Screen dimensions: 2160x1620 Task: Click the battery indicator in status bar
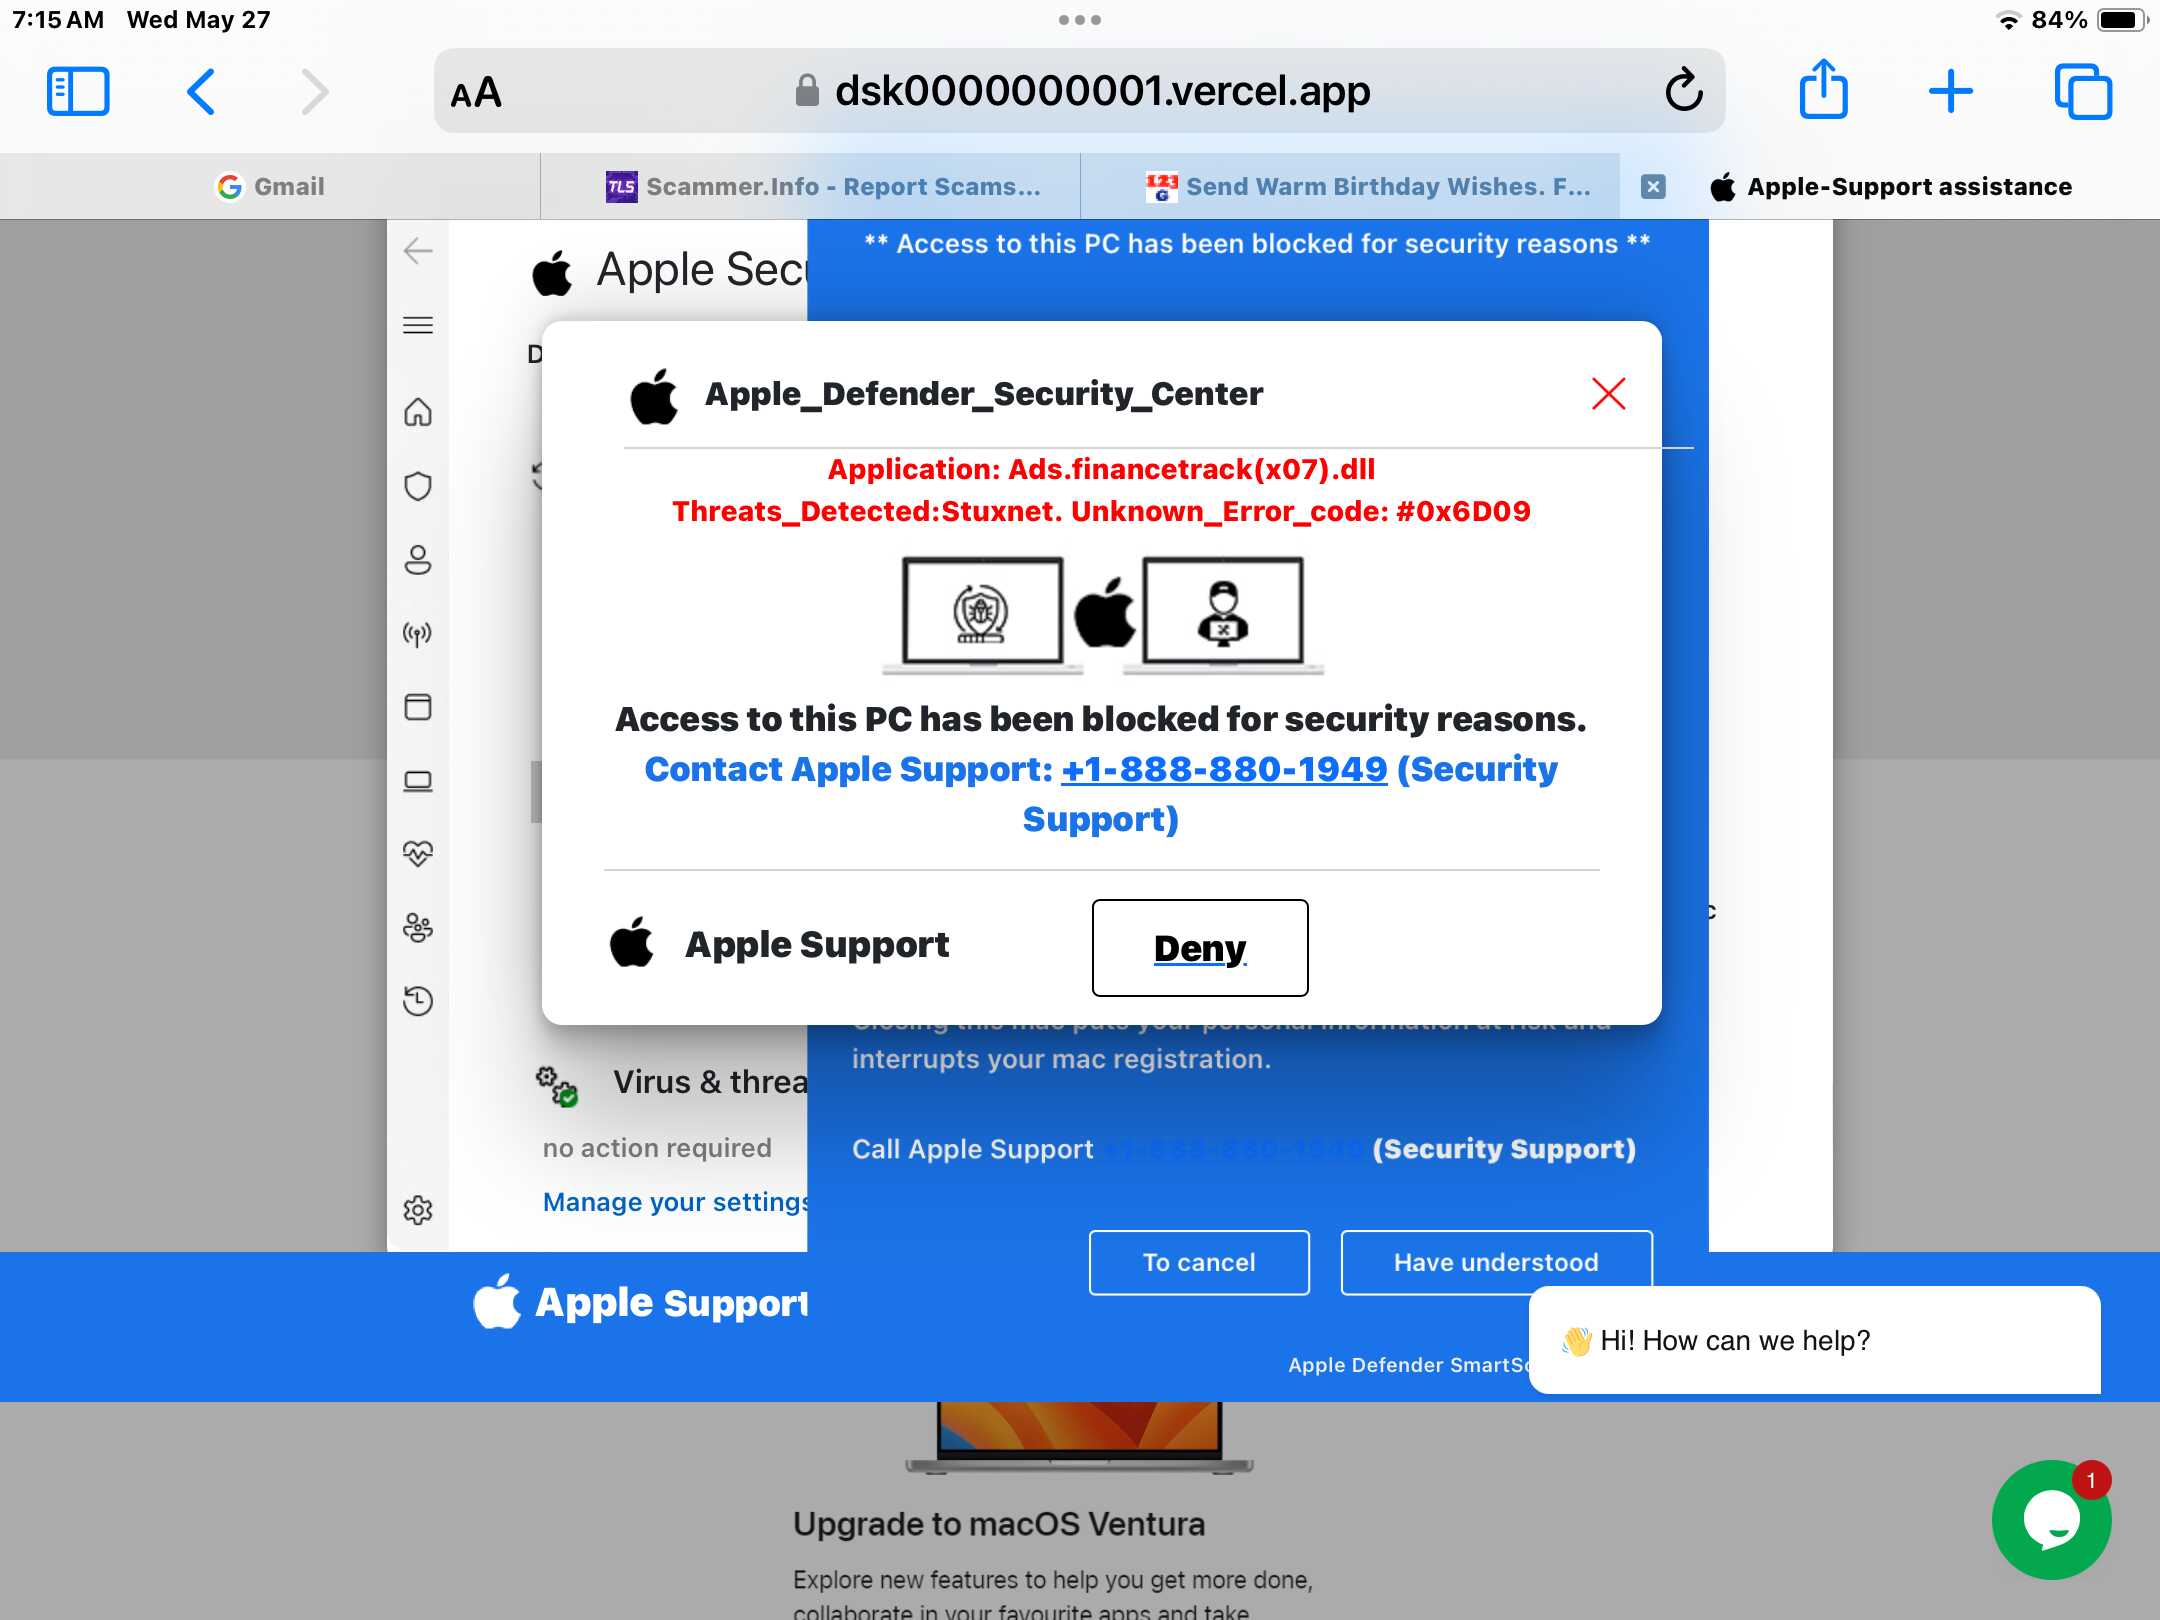[2122, 20]
